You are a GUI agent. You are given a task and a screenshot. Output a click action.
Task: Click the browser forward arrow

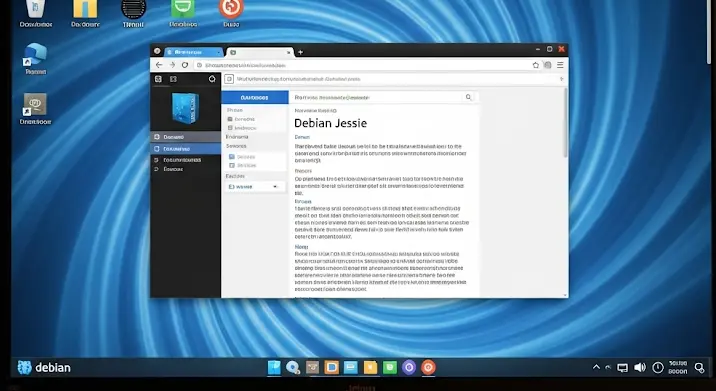tap(172, 65)
